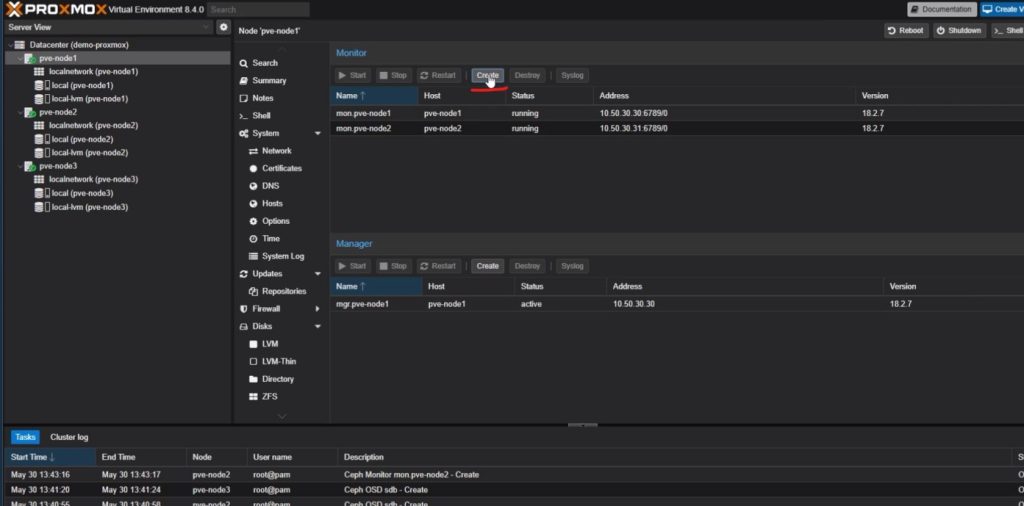1024x506 pixels.
Task: Open the Directory disks page
Action: [x=278, y=379]
